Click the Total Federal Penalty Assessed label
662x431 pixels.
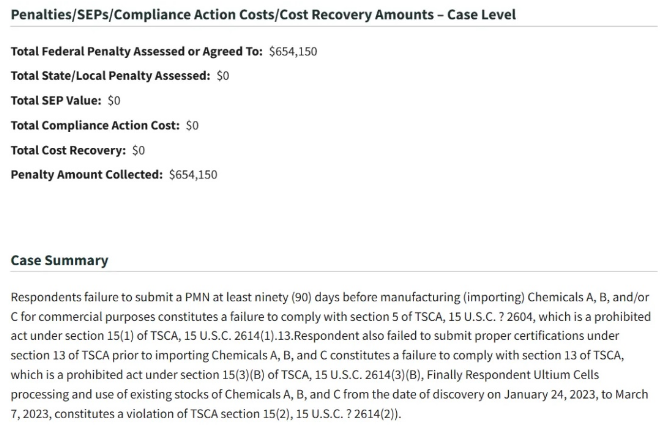pos(136,52)
